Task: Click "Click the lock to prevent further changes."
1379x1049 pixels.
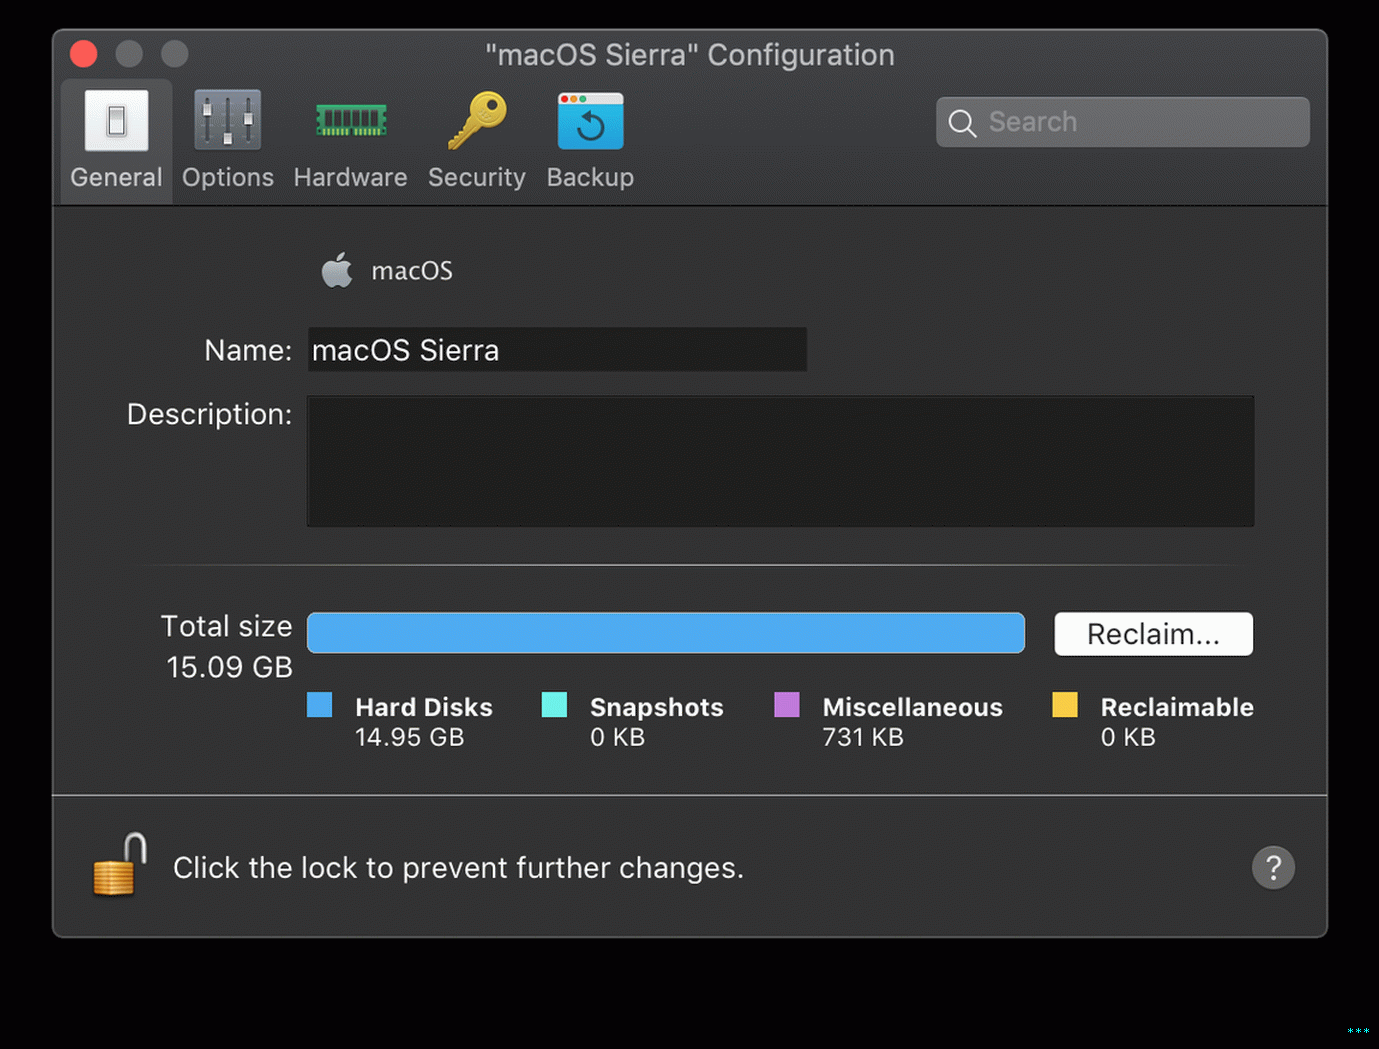Action: point(458,868)
